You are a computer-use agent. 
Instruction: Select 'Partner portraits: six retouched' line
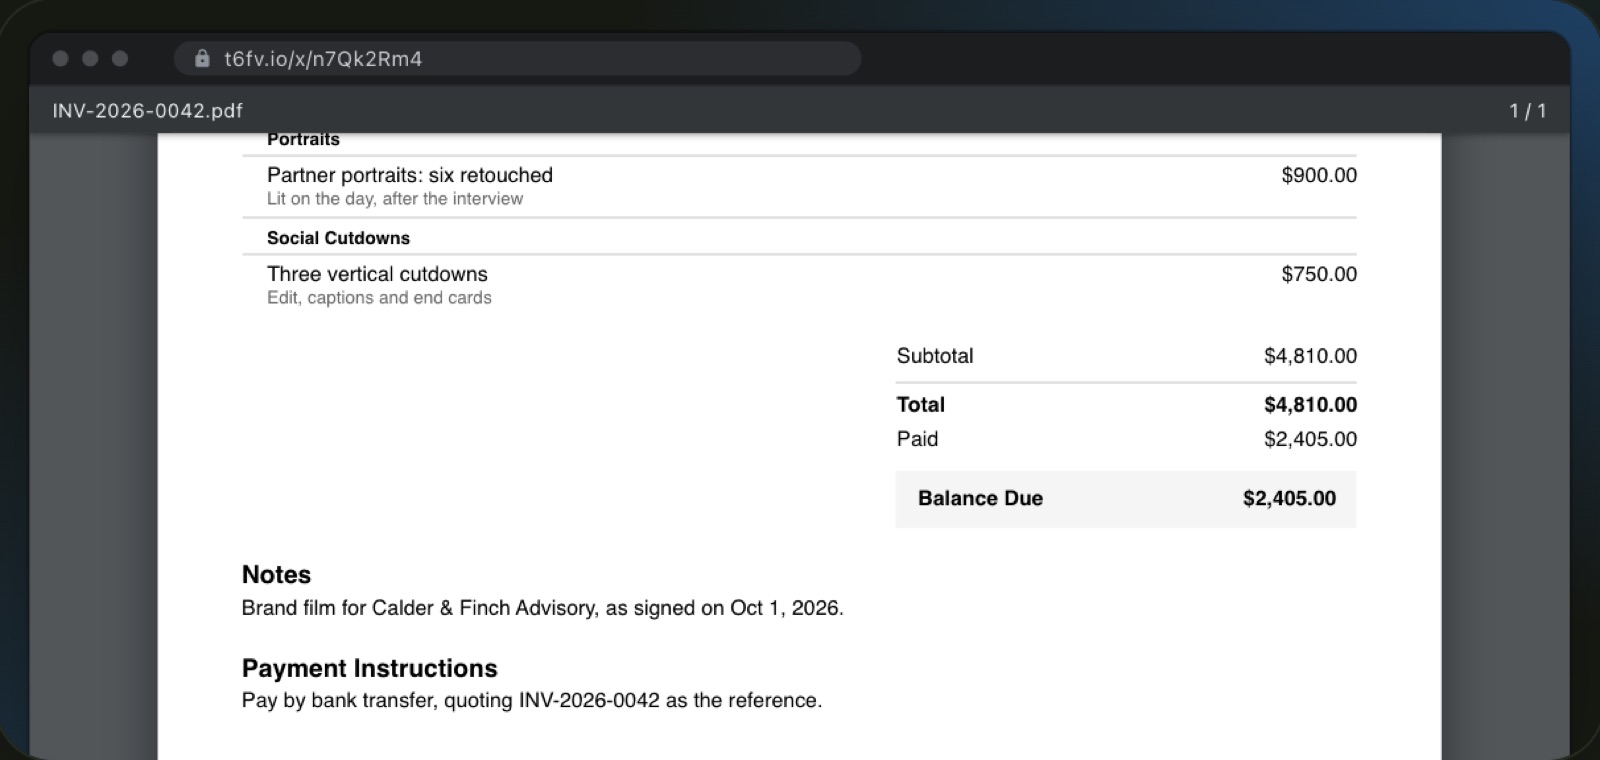pyautogui.click(x=410, y=175)
